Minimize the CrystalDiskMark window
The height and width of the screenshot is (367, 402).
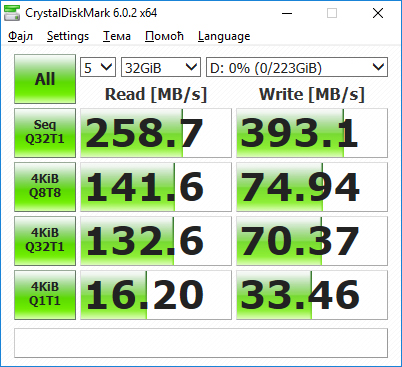pyautogui.click(x=287, y=13)
